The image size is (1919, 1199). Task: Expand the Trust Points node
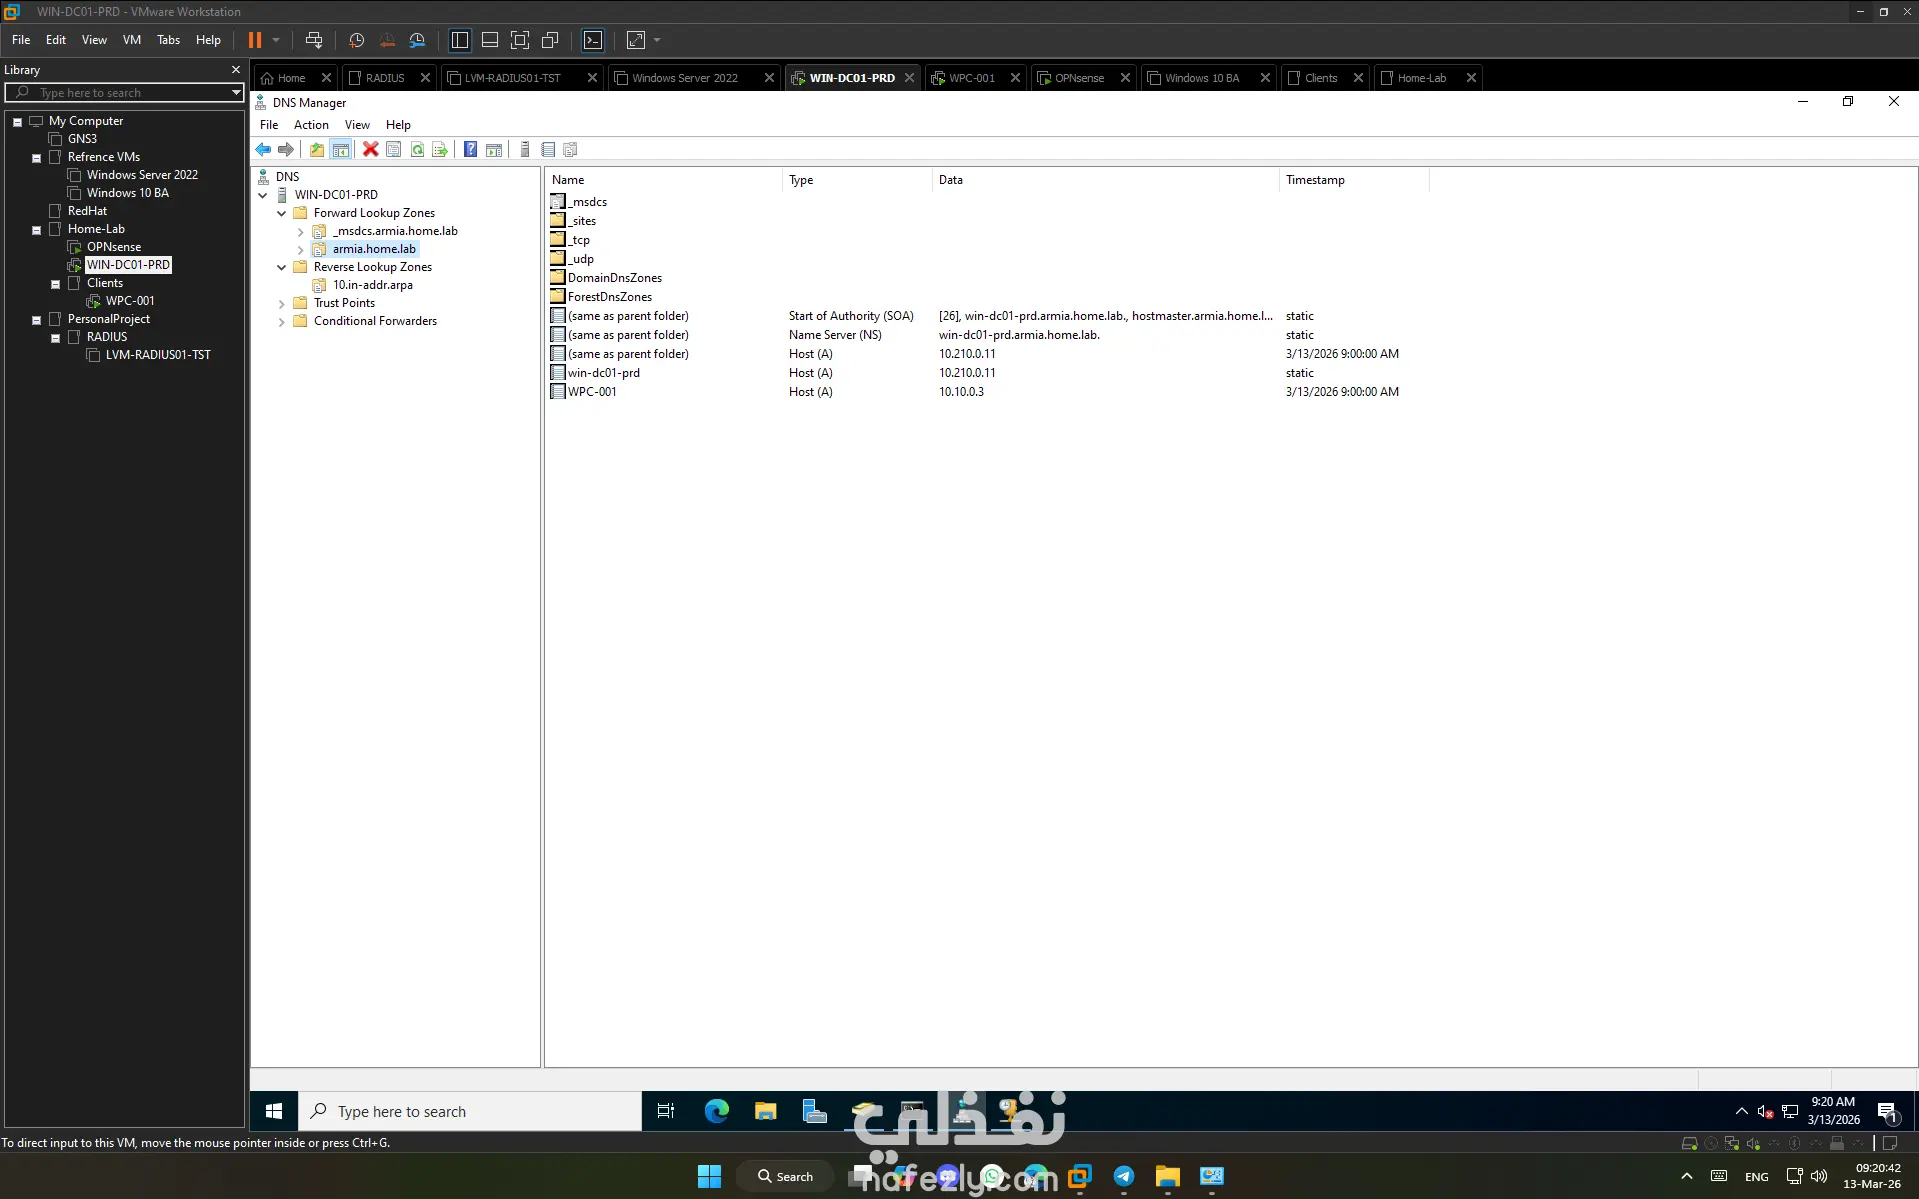point(281,303)
